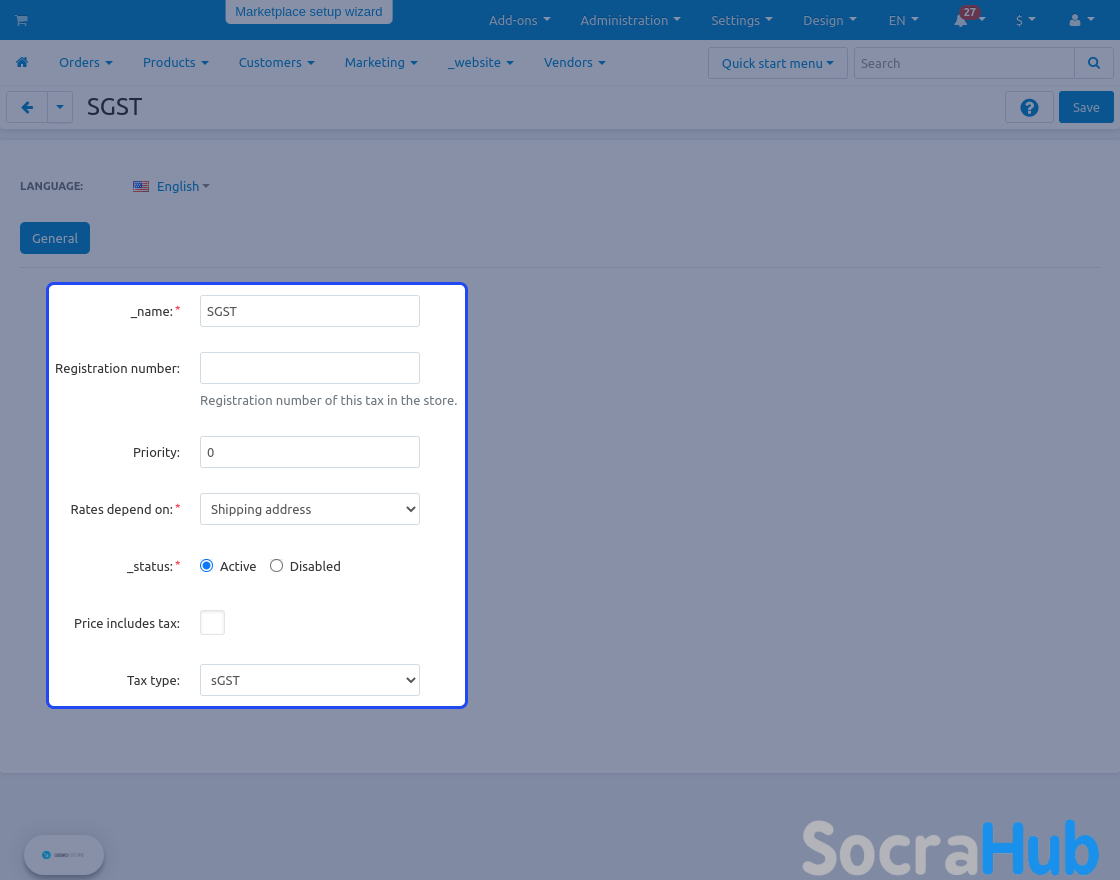Open the Quick start menu dropdown
Image resolution: width=1120 pixels, height=880 pixels.
tap(777, 63)
